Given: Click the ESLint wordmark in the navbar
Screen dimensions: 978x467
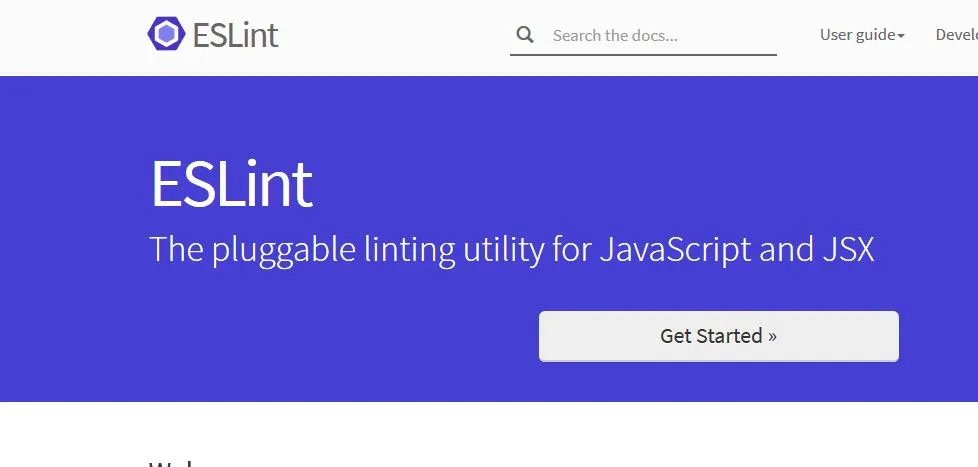Looking at the screenshot, I should coord(235,35).
